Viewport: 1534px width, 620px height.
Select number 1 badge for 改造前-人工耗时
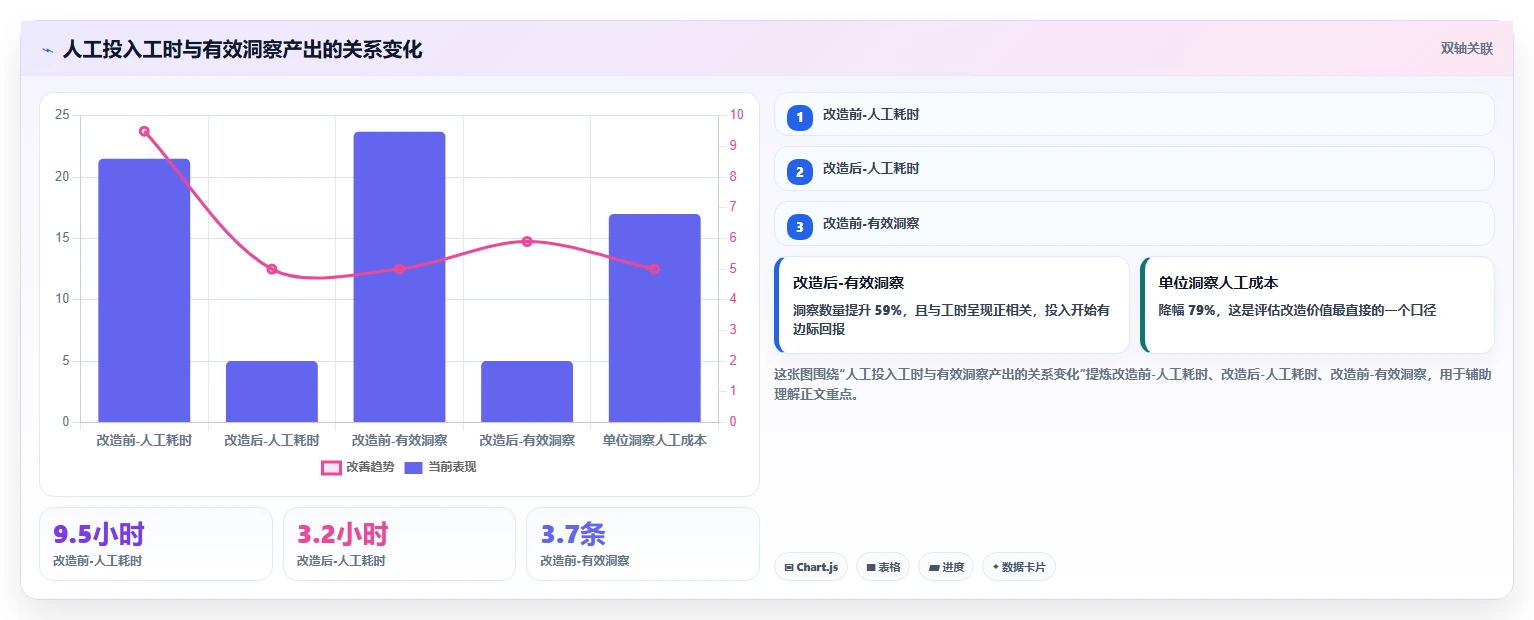[799, 117]
